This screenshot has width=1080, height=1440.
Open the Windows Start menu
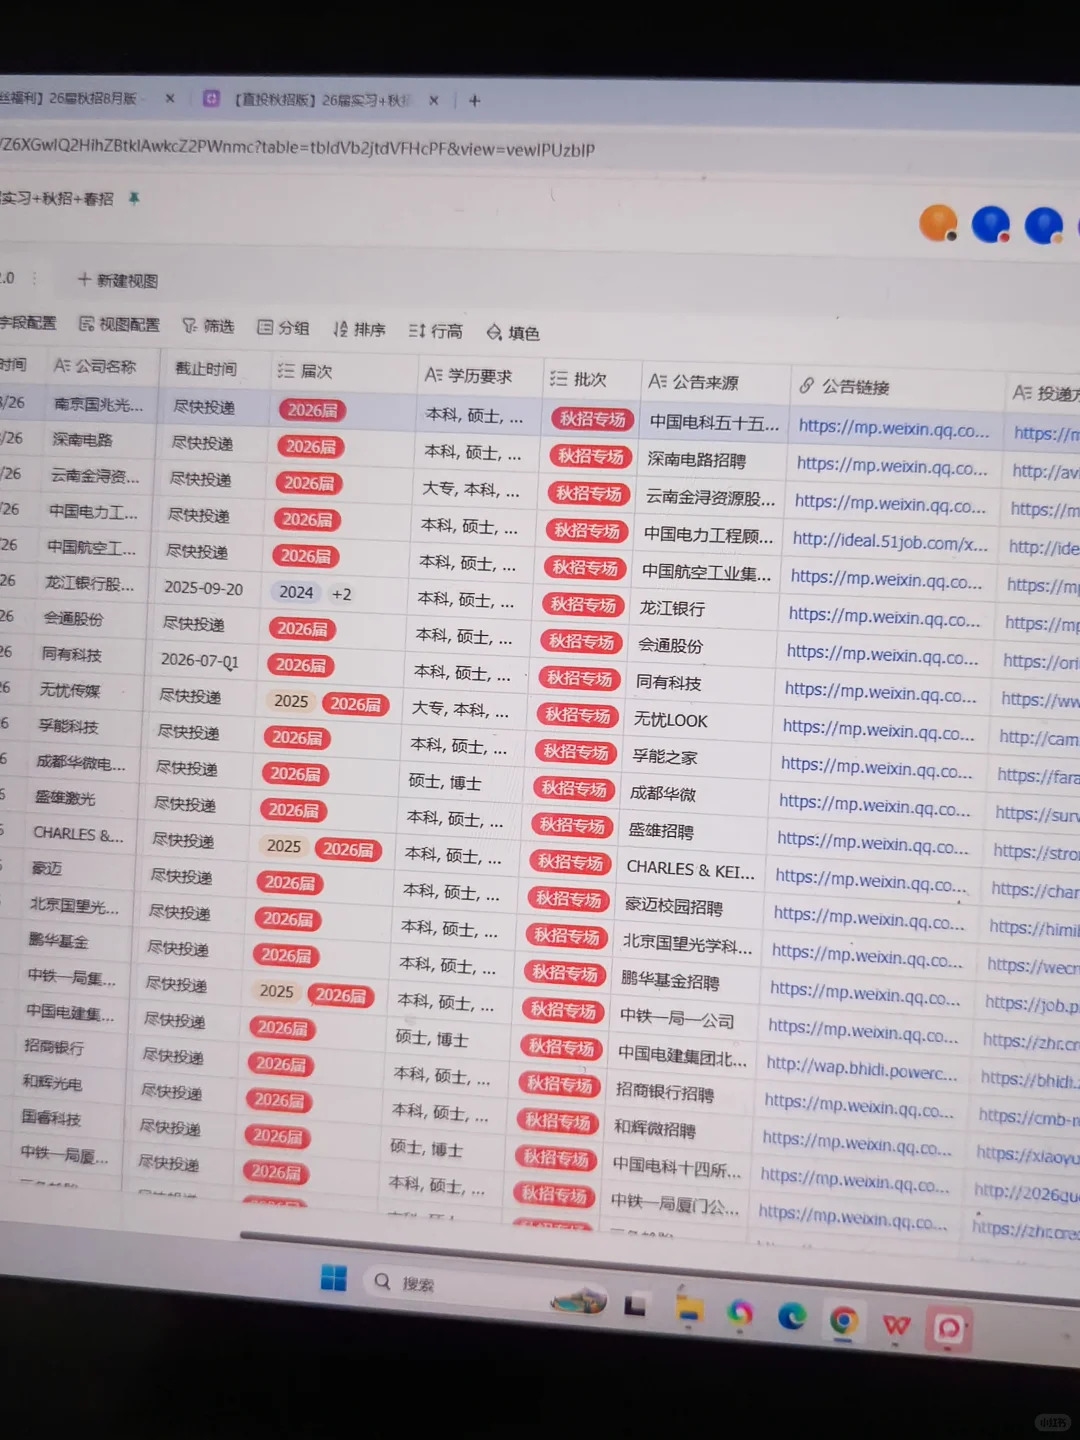333,1278
